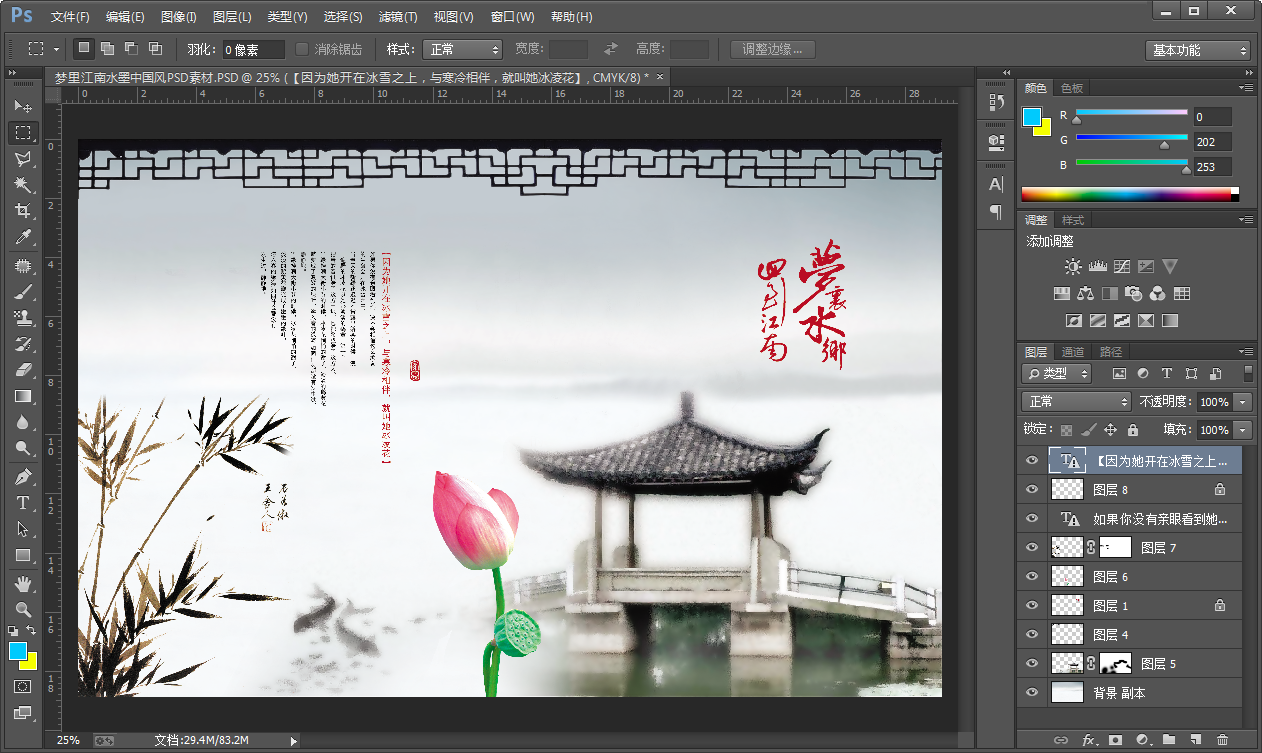Switch to the 通道 tab
The height and width of the screenshot is (753, 1262).
coord(1073,352)
